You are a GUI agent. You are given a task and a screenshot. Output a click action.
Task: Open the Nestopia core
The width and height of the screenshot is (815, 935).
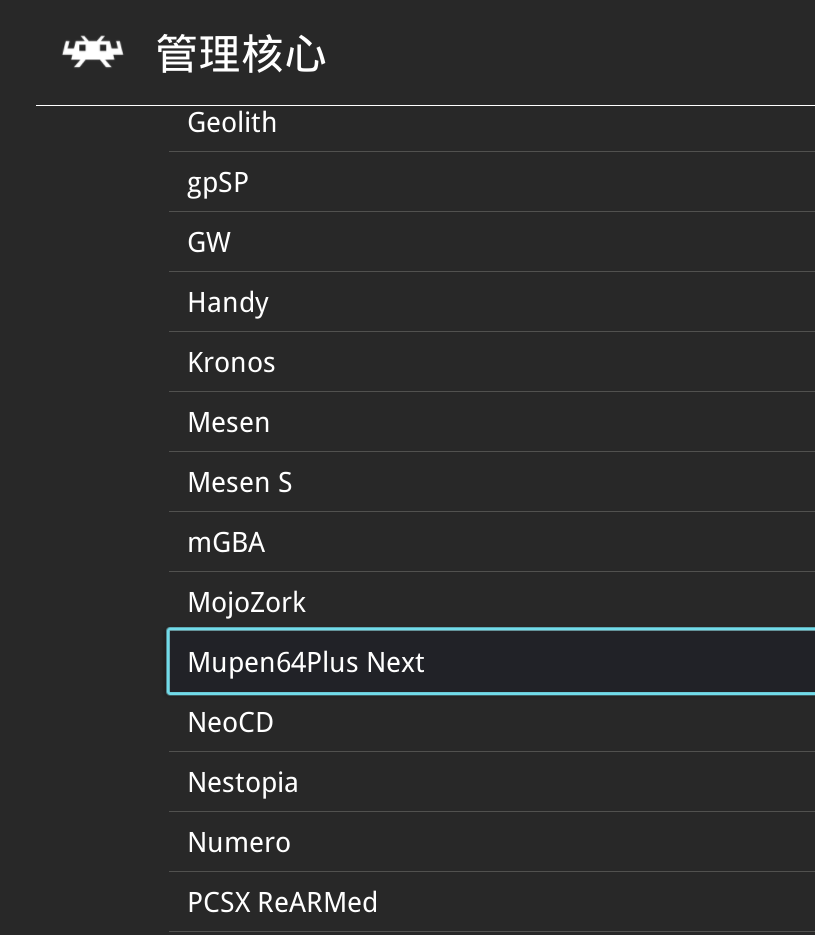(x=243, y=783)
